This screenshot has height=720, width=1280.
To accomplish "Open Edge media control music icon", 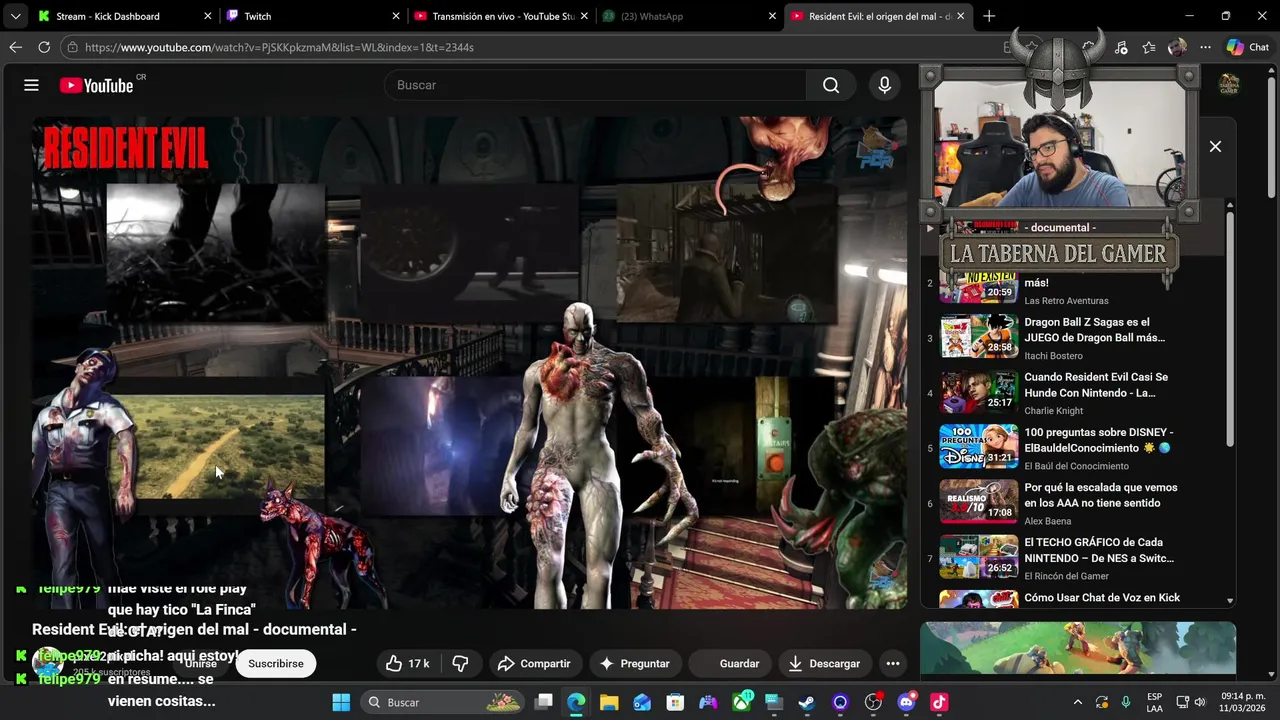I will coord(1121,47).
